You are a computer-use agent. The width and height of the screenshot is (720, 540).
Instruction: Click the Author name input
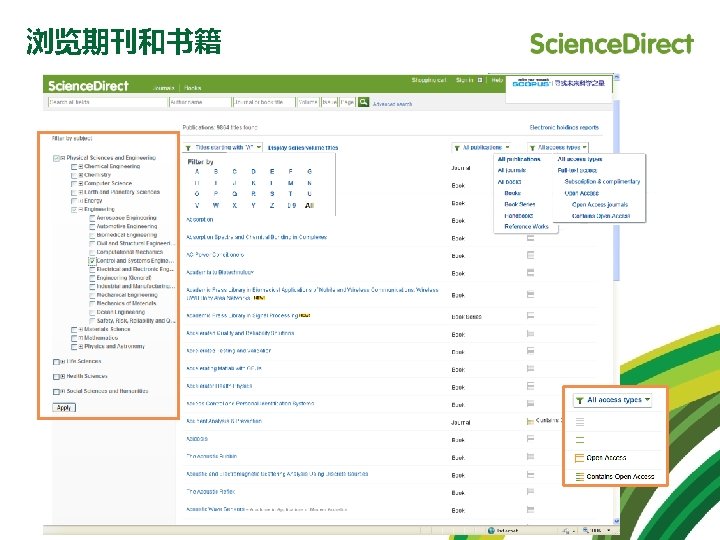(200, 102)
